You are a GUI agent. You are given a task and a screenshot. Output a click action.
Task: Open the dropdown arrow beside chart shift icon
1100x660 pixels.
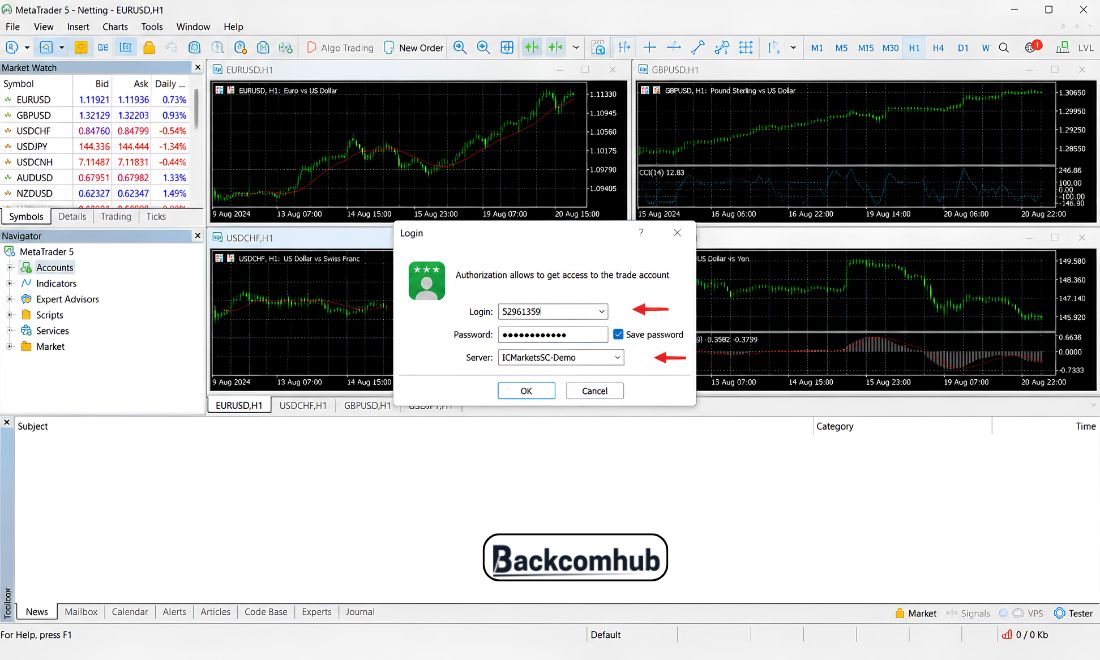(576, 48)
